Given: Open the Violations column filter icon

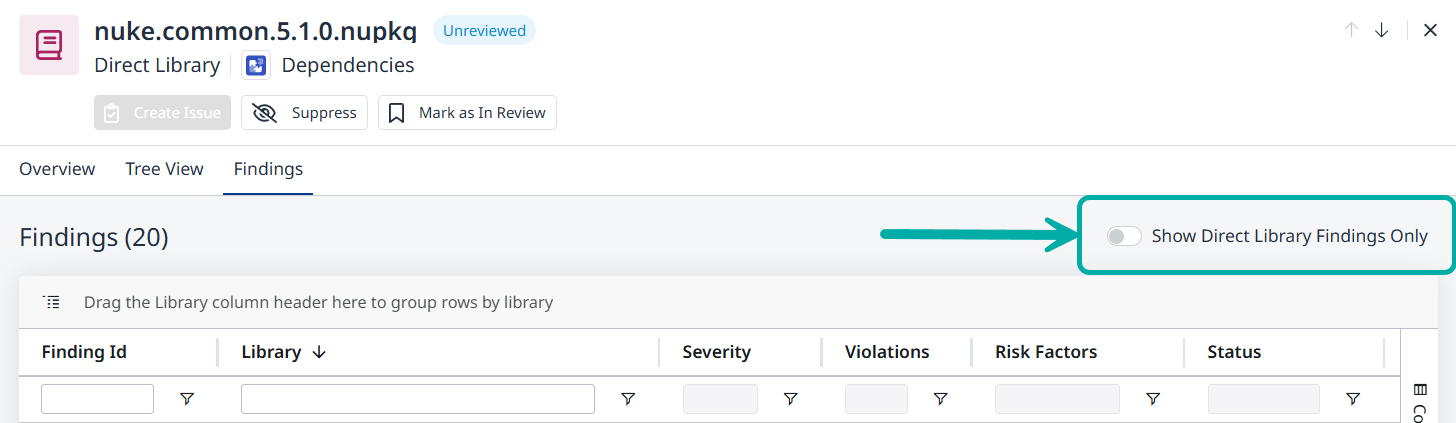Looking at the screenshot, I should click(x=940, y=399).
